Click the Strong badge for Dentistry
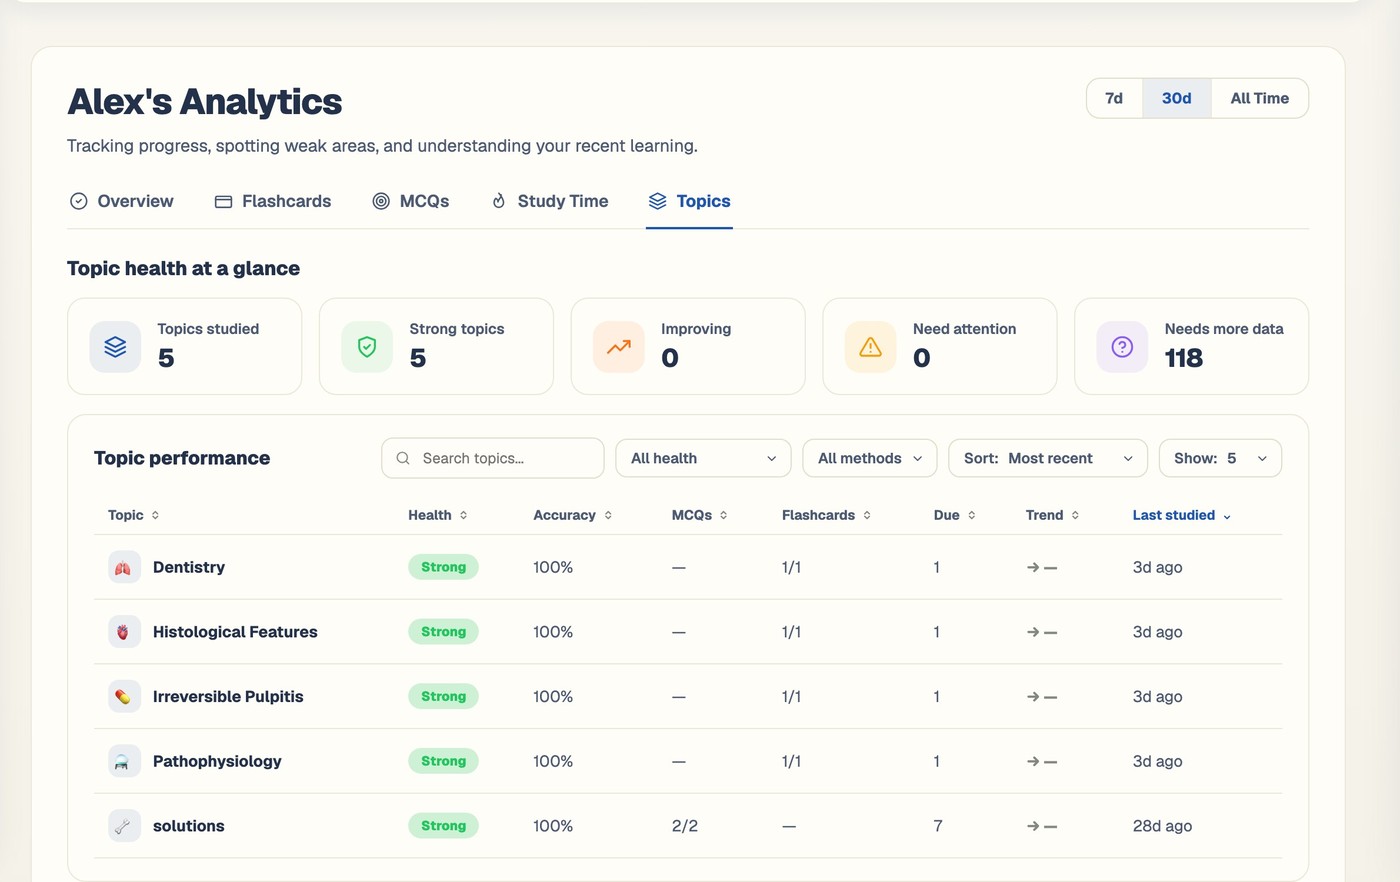The width and height of the screenshot is (1400, 882). pos(443,567)
